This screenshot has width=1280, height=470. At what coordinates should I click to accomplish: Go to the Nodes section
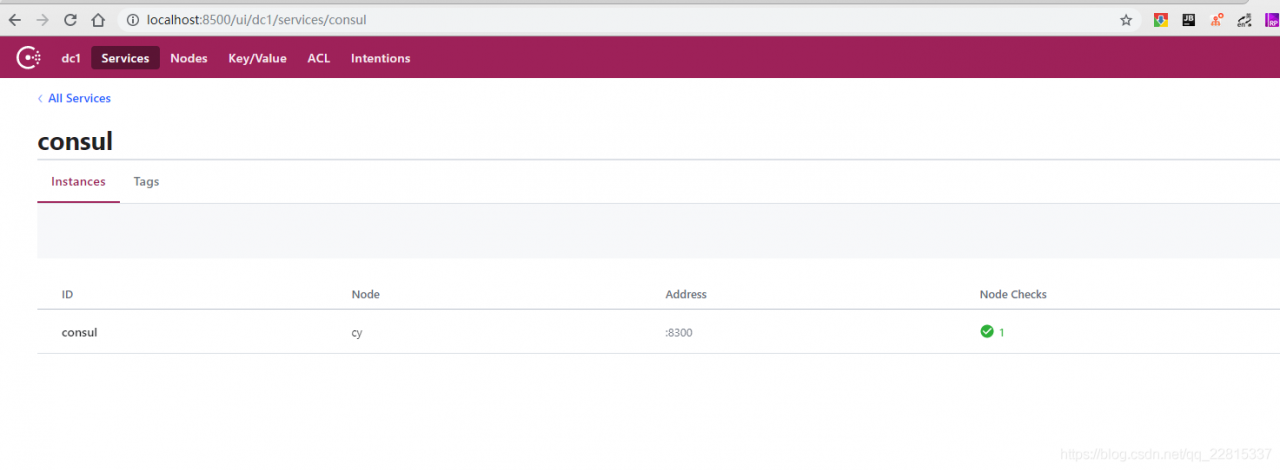tap(189, 58)
